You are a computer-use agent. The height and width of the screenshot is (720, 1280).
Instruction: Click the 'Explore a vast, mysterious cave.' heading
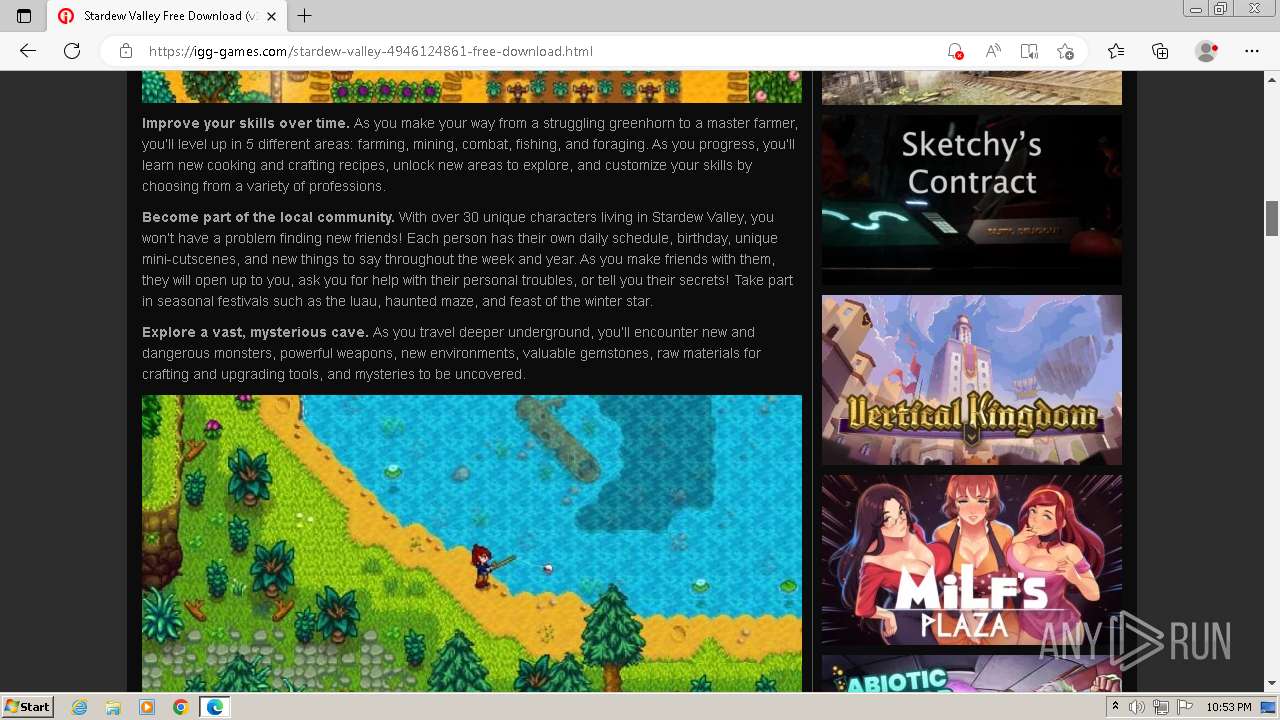255,332
